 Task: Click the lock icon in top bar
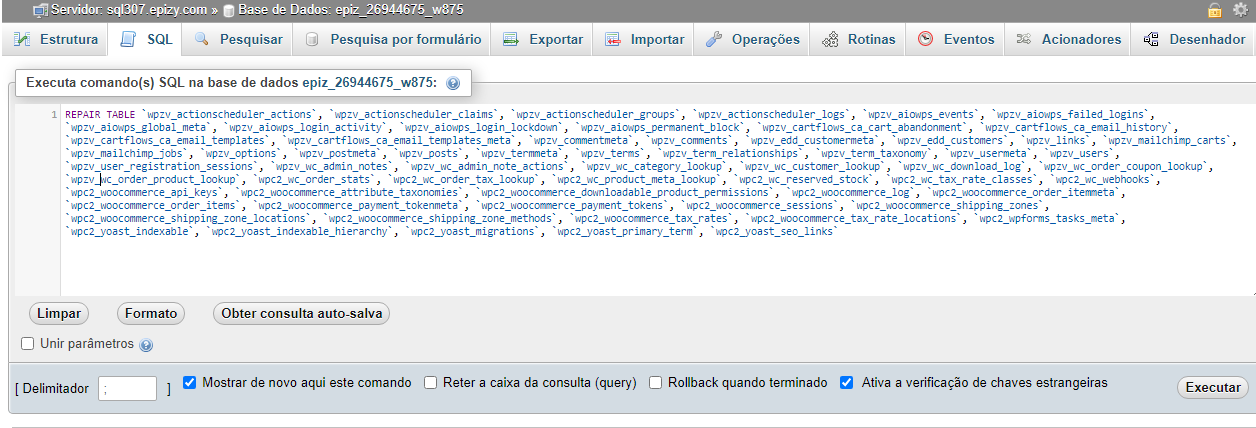[1214, 9]
